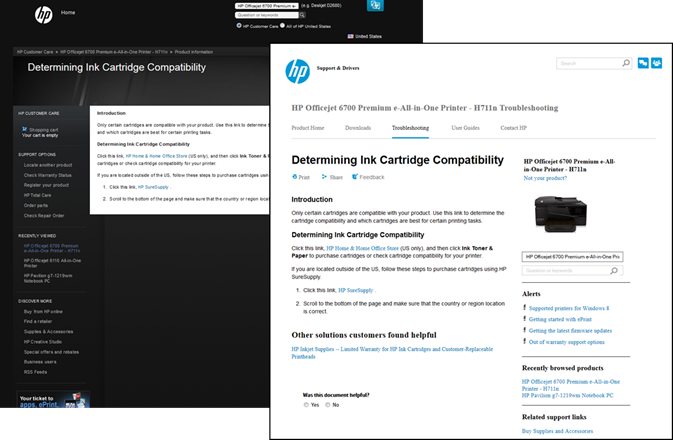This screenshot has width=673, height=440.
Task: Open Special offers and rebates in the dark sidebar
Action: coord(52,352)
